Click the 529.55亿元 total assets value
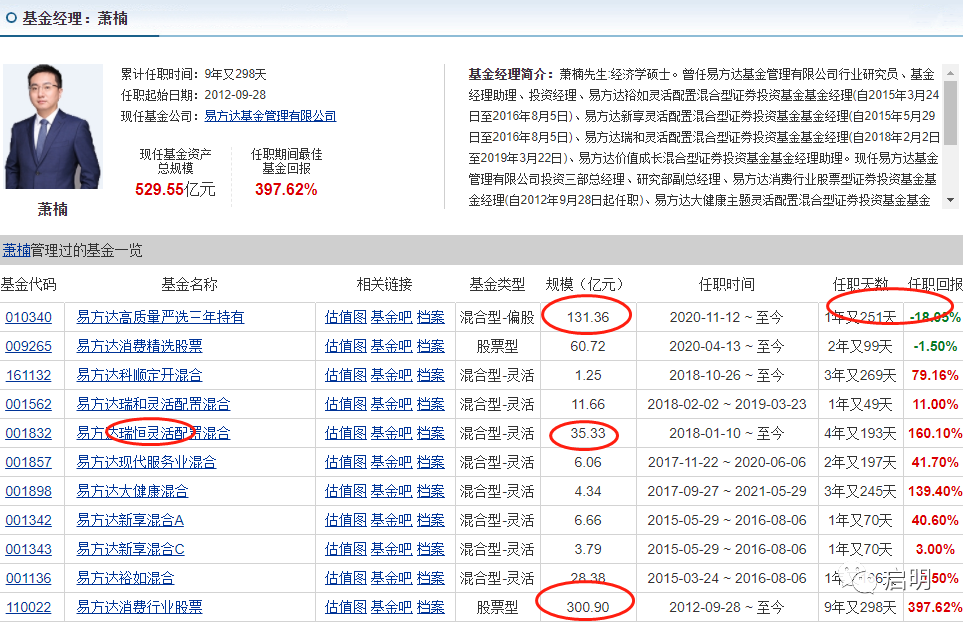 click(x=175, y=189)
